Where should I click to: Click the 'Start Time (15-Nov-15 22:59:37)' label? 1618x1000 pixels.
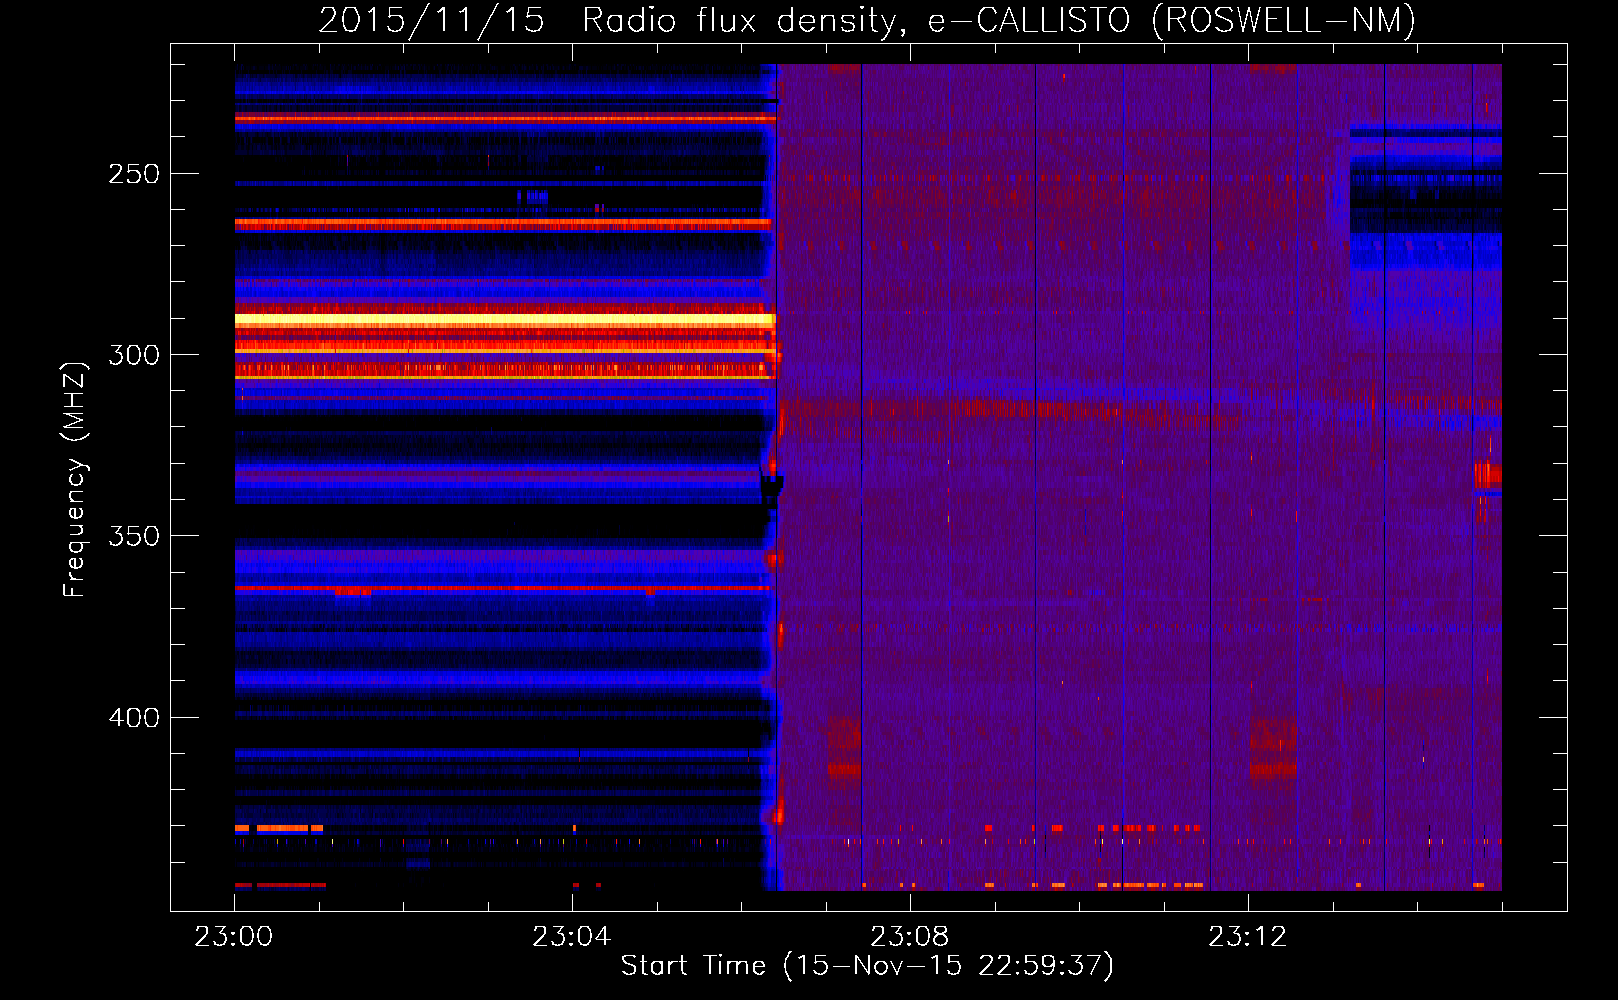[x=867, y=966]
